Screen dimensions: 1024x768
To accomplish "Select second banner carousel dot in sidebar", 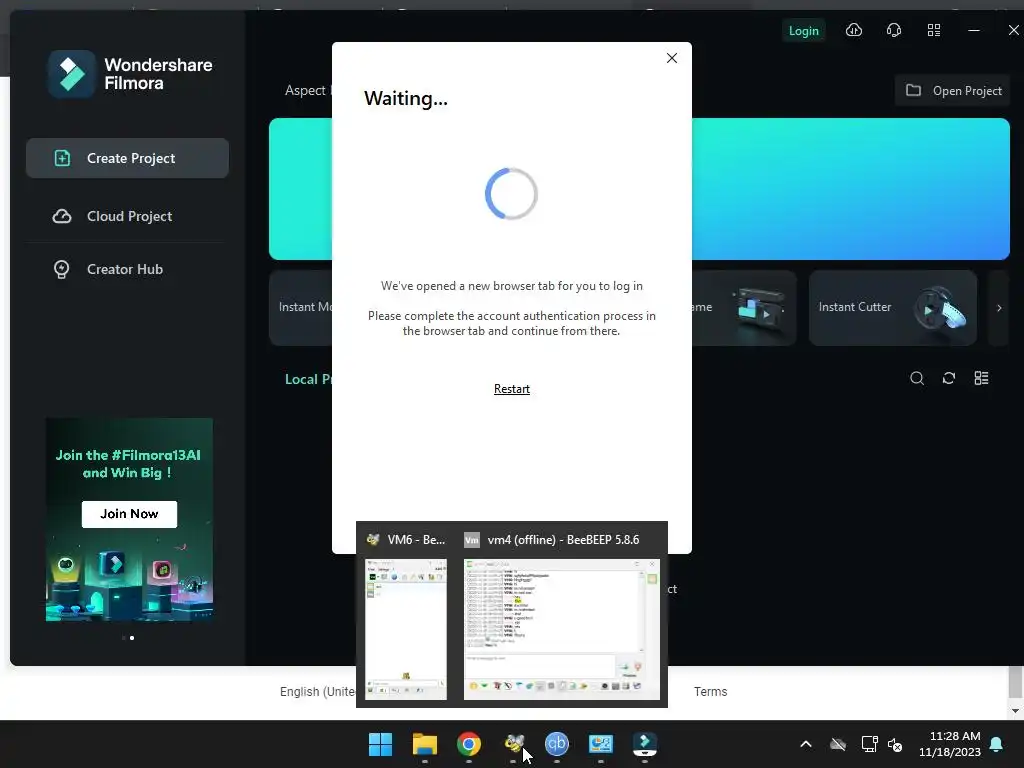I will coord(132,637).
